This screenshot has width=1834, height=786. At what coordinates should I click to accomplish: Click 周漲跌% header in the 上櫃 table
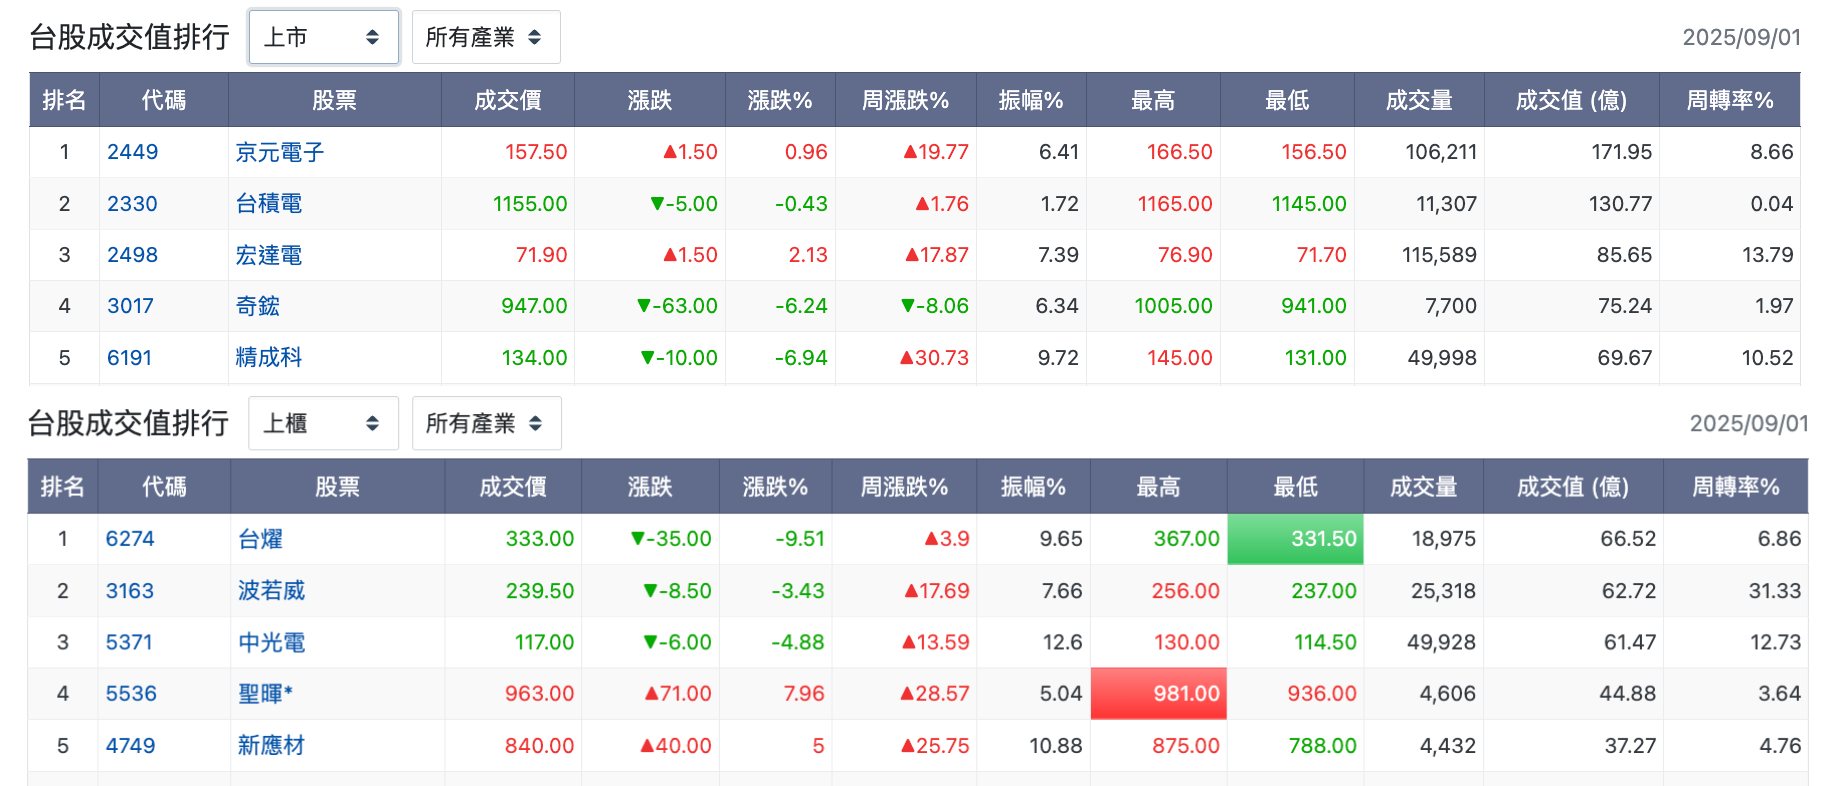pos(904,487)
